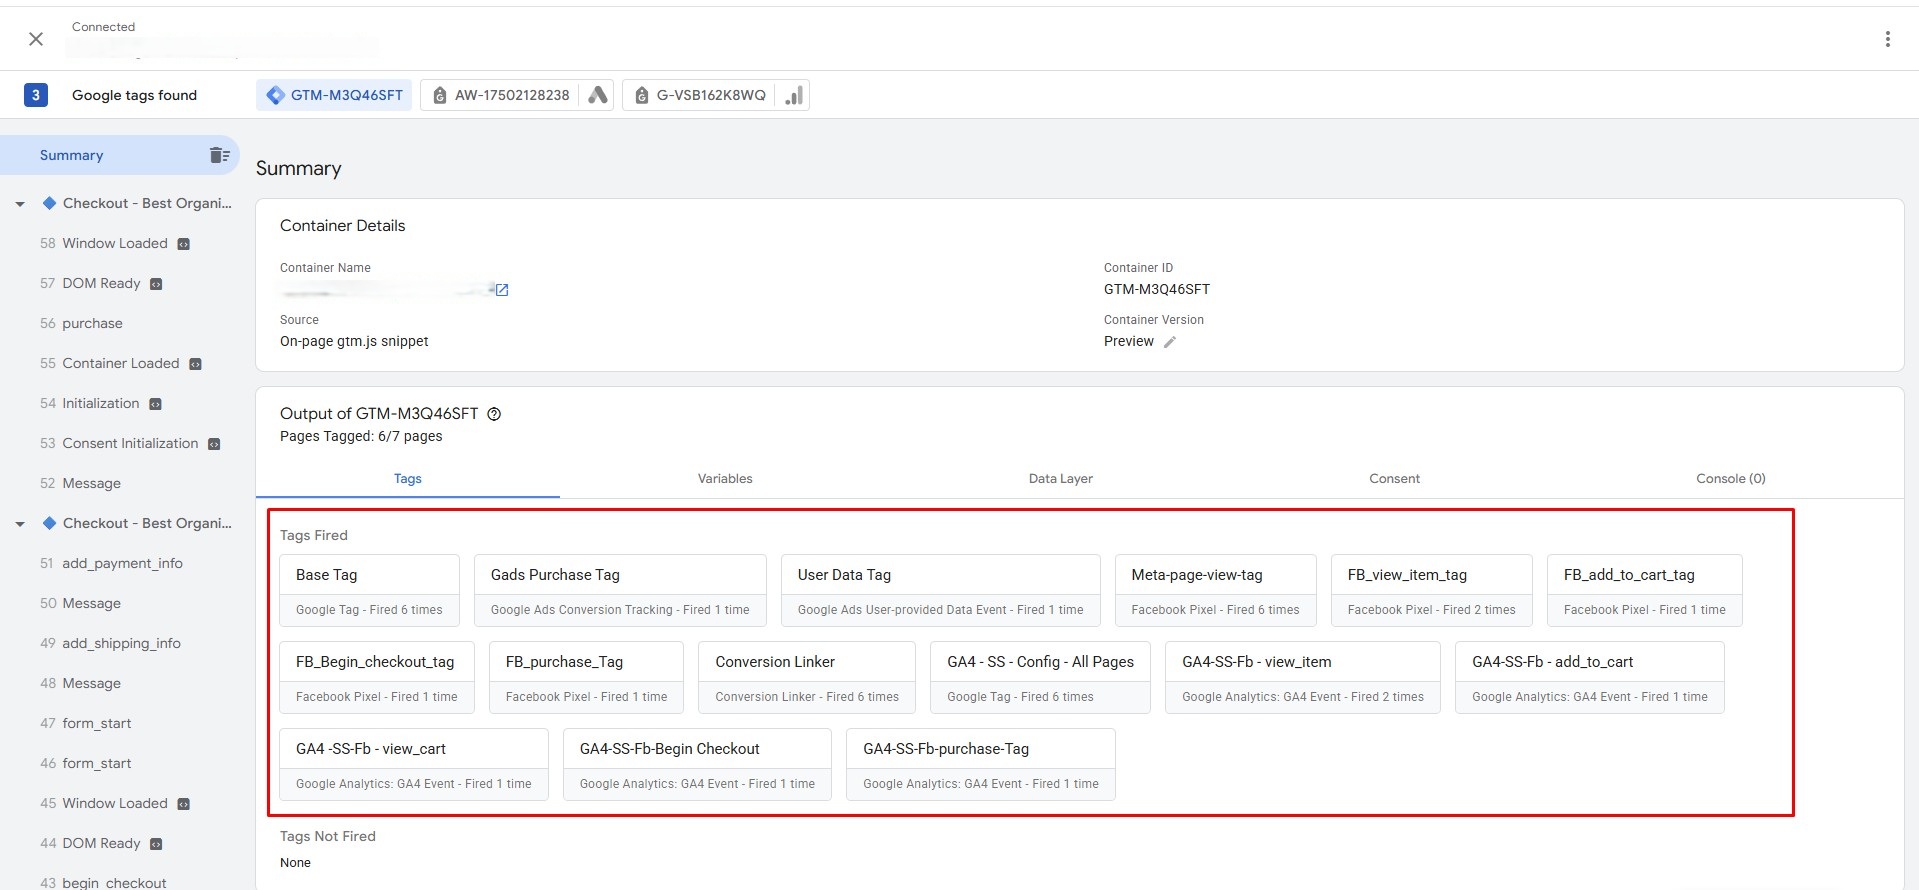
Task: Switch to the Variables tab
Action: click(724, 478)
